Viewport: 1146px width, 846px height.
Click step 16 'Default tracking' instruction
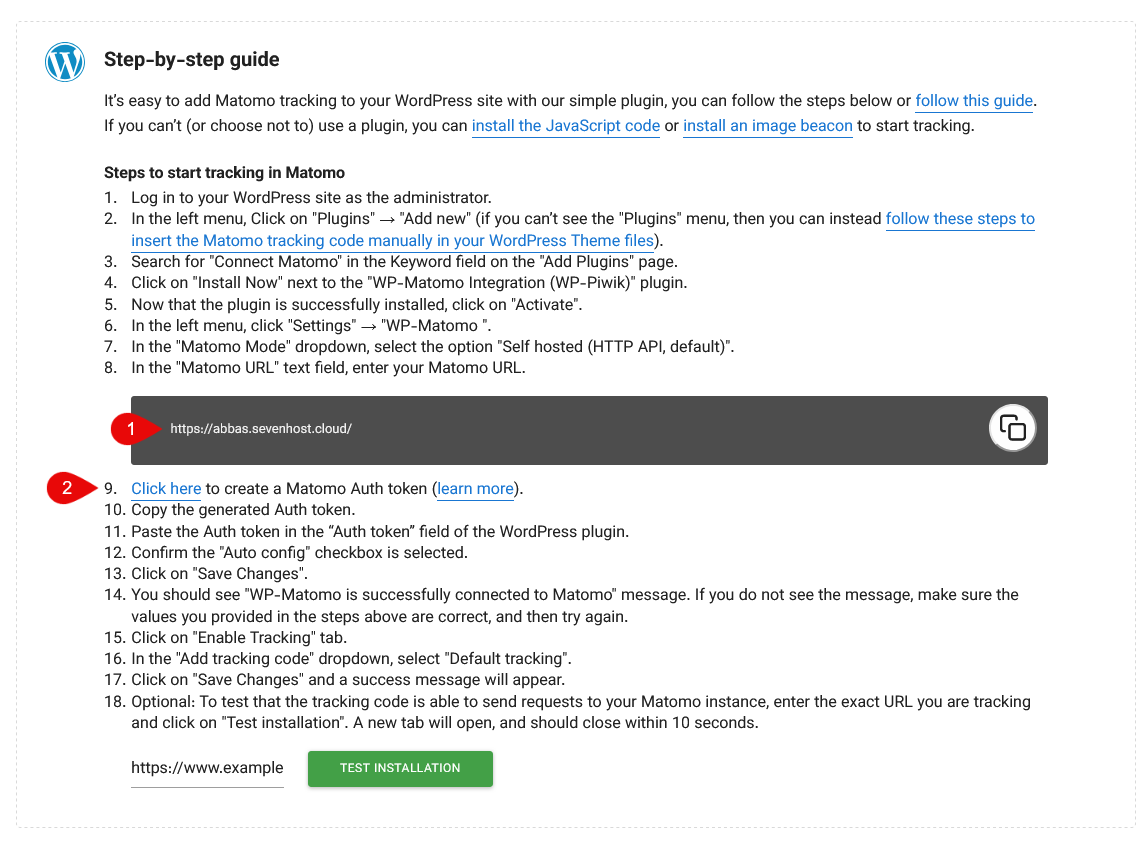pyautogui.click(x=352, y=659)
